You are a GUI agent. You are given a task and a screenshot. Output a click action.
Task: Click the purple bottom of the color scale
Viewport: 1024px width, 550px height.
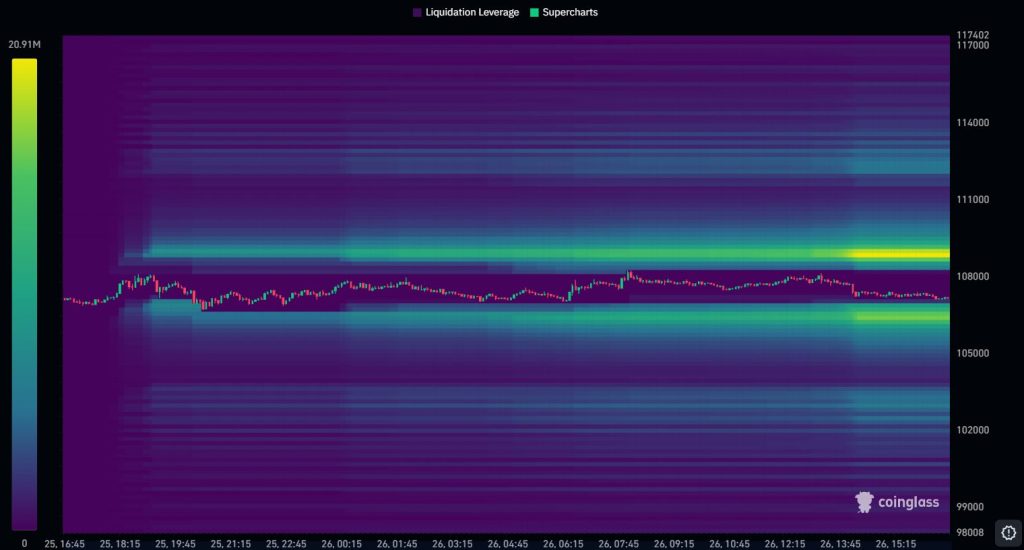[x=24, y=522]
